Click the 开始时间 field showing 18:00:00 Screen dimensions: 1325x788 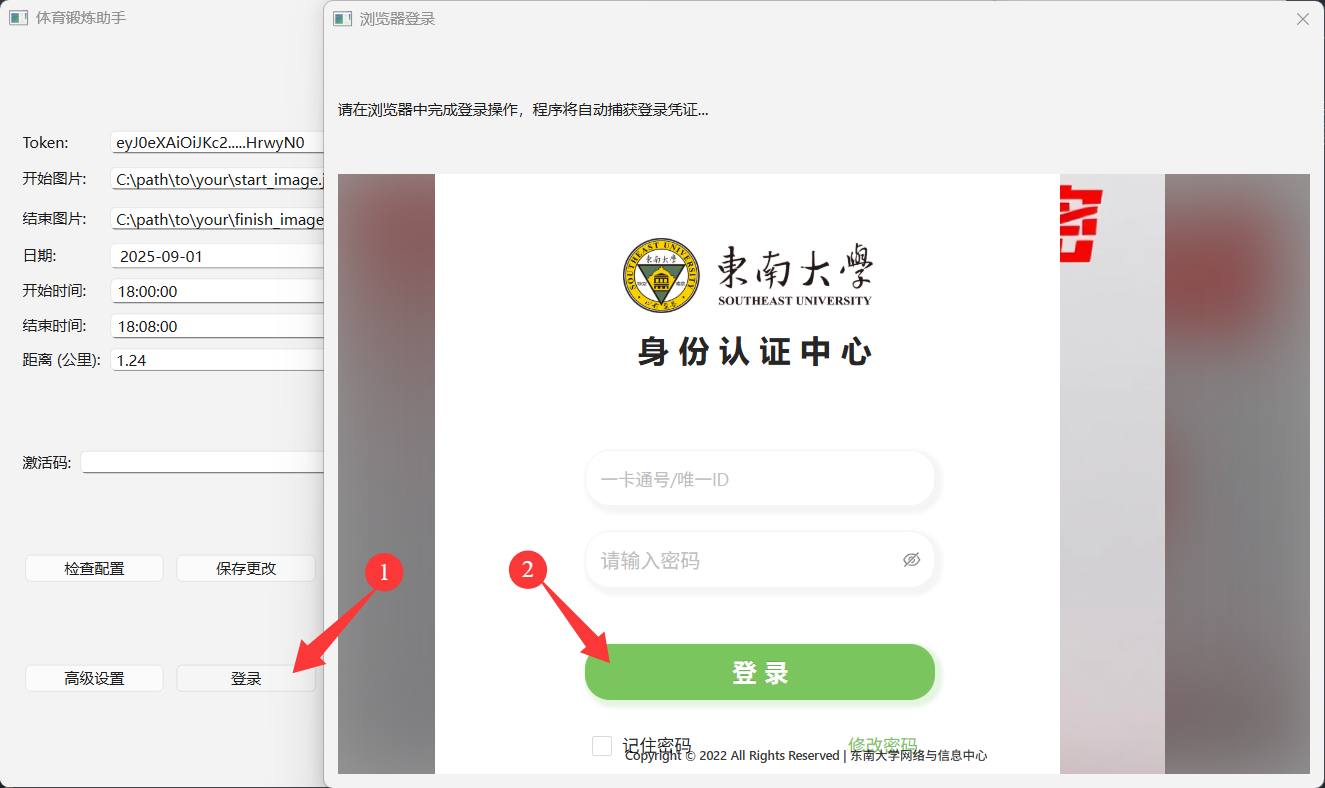point(218,292)
